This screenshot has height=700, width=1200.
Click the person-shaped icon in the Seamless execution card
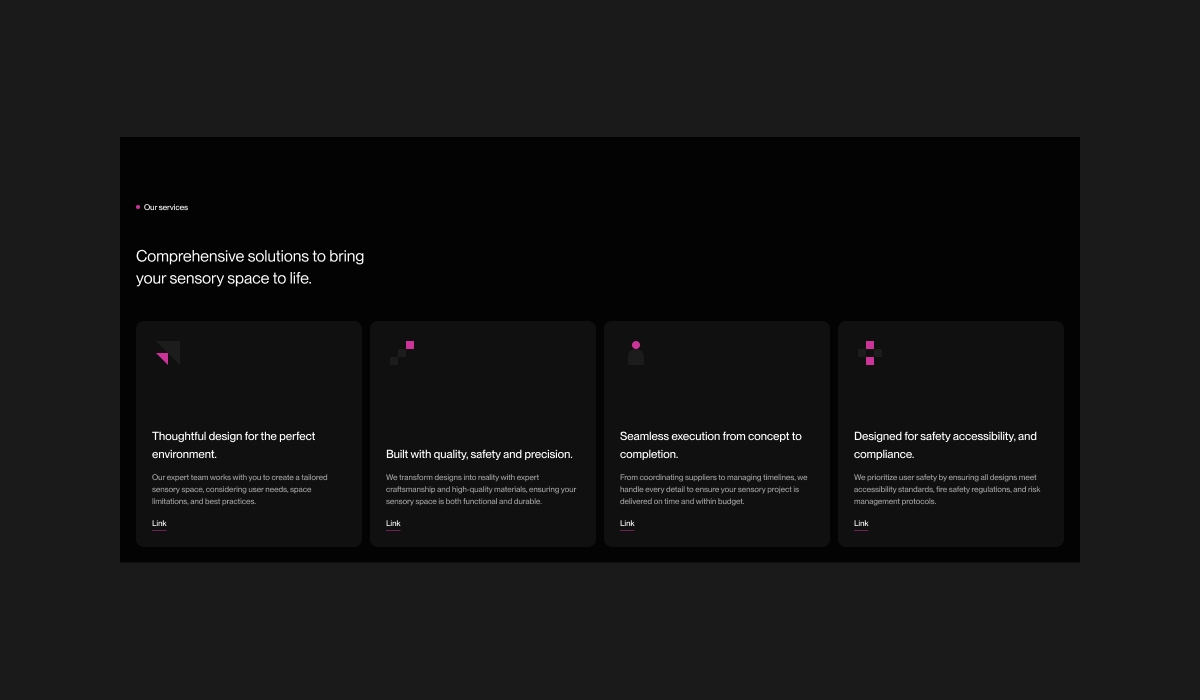pos(636,353)
